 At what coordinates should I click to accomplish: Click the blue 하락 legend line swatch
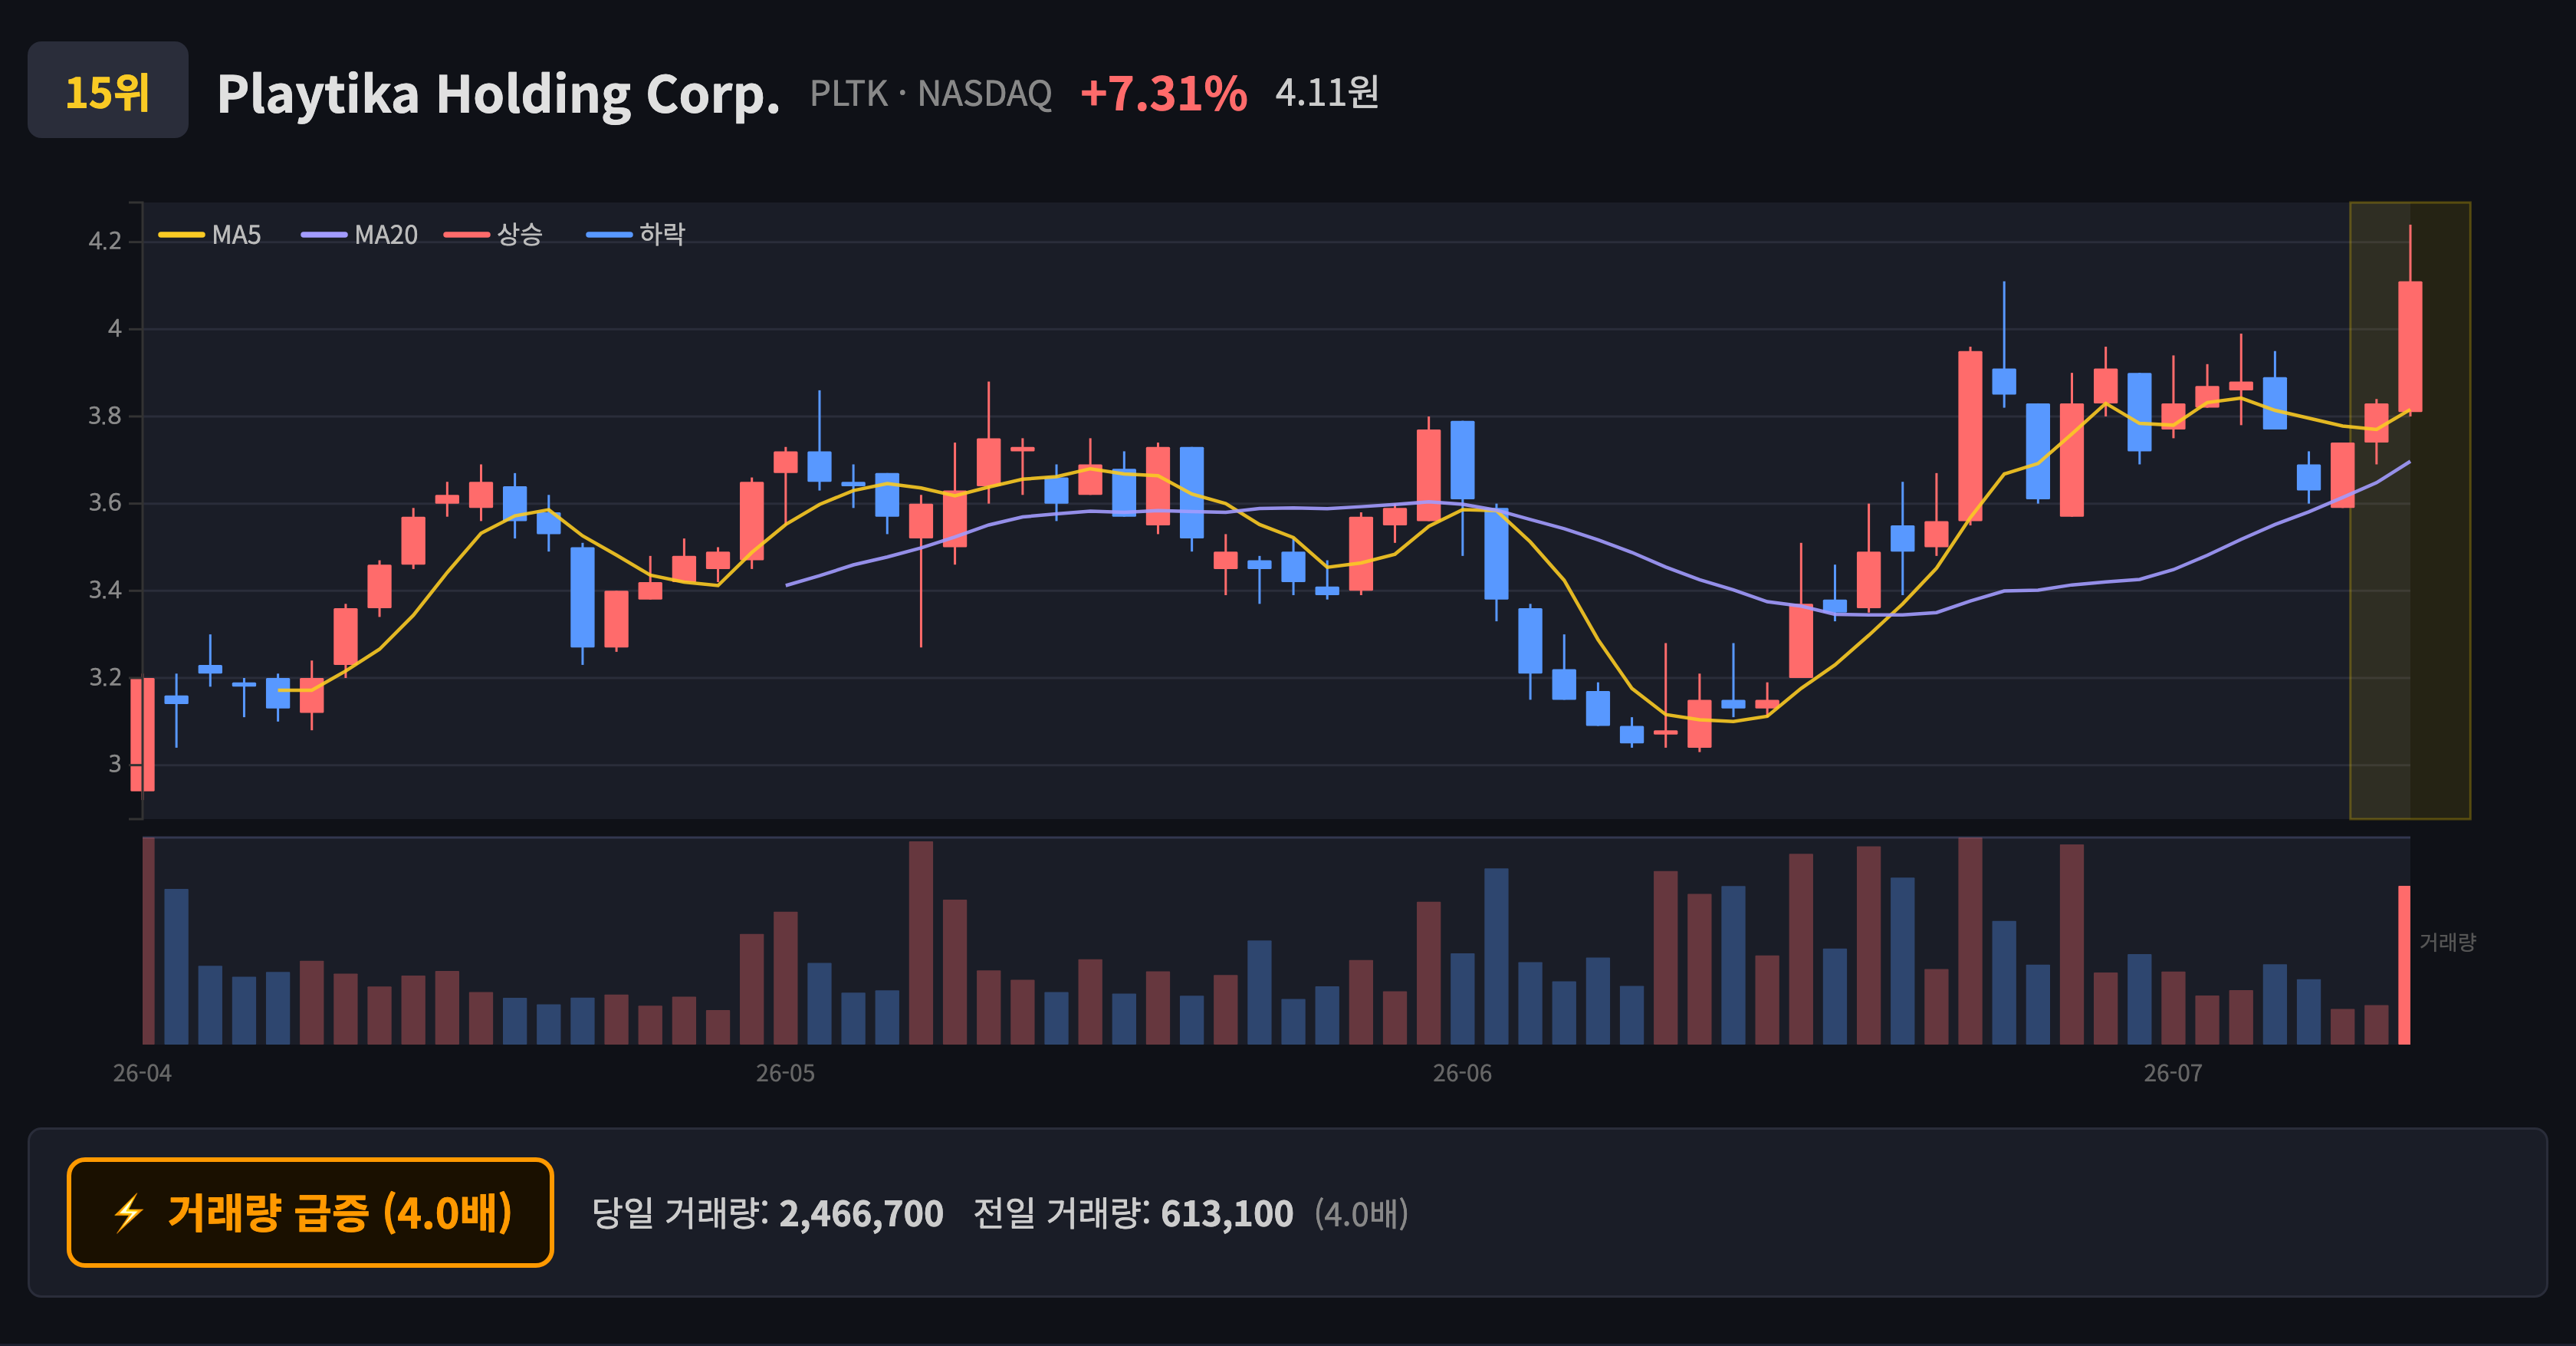609,235
